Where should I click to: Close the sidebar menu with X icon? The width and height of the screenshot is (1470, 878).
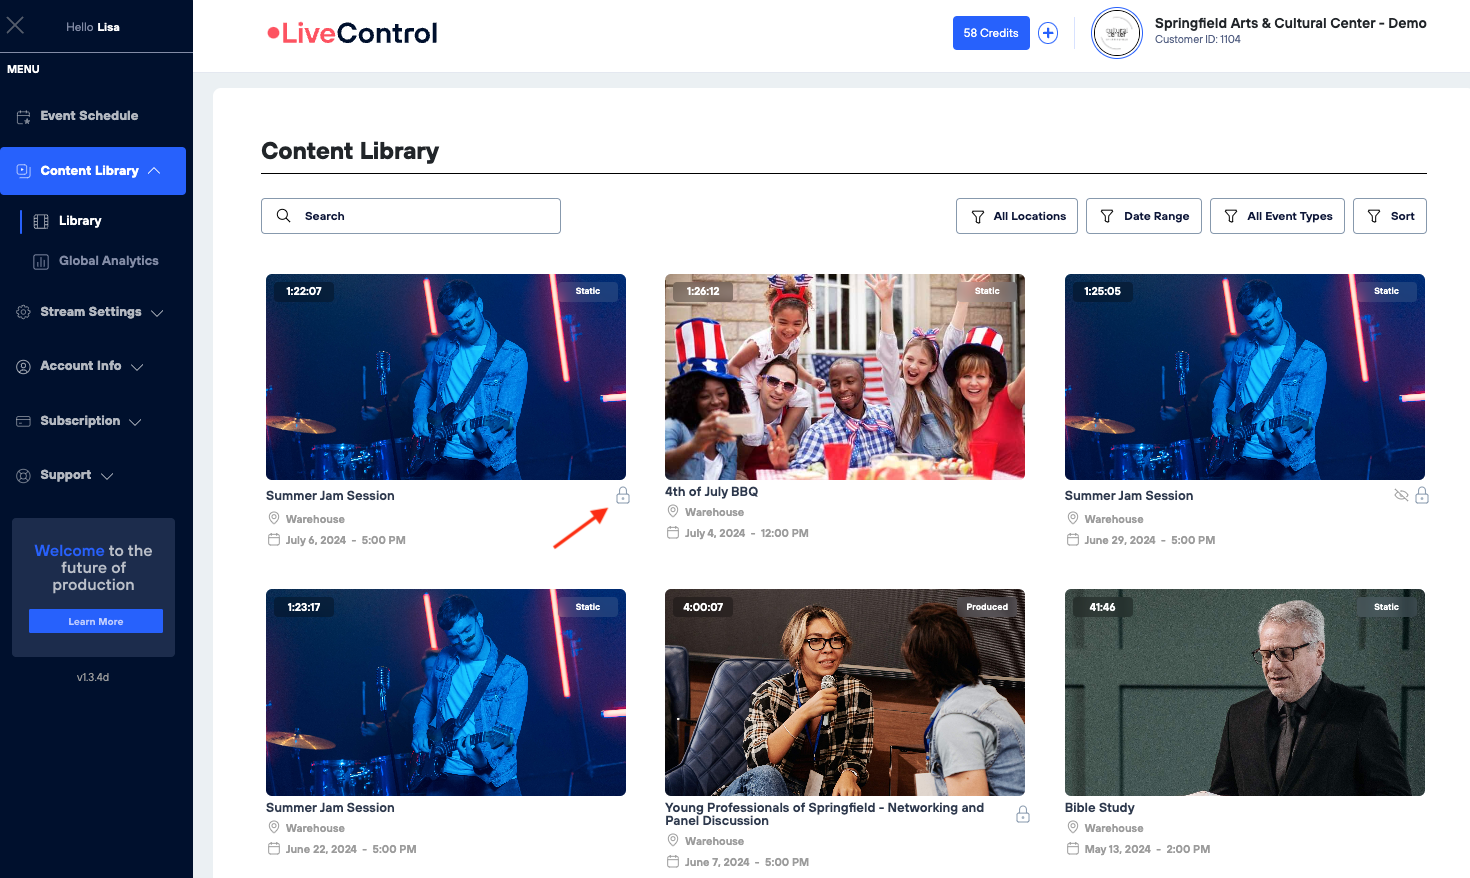click(15, 25)
